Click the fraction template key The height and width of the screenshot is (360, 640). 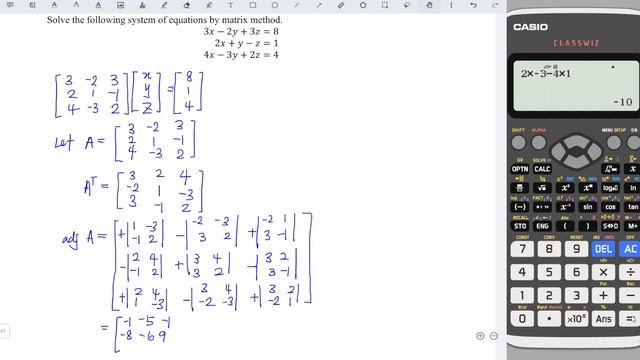520,188
